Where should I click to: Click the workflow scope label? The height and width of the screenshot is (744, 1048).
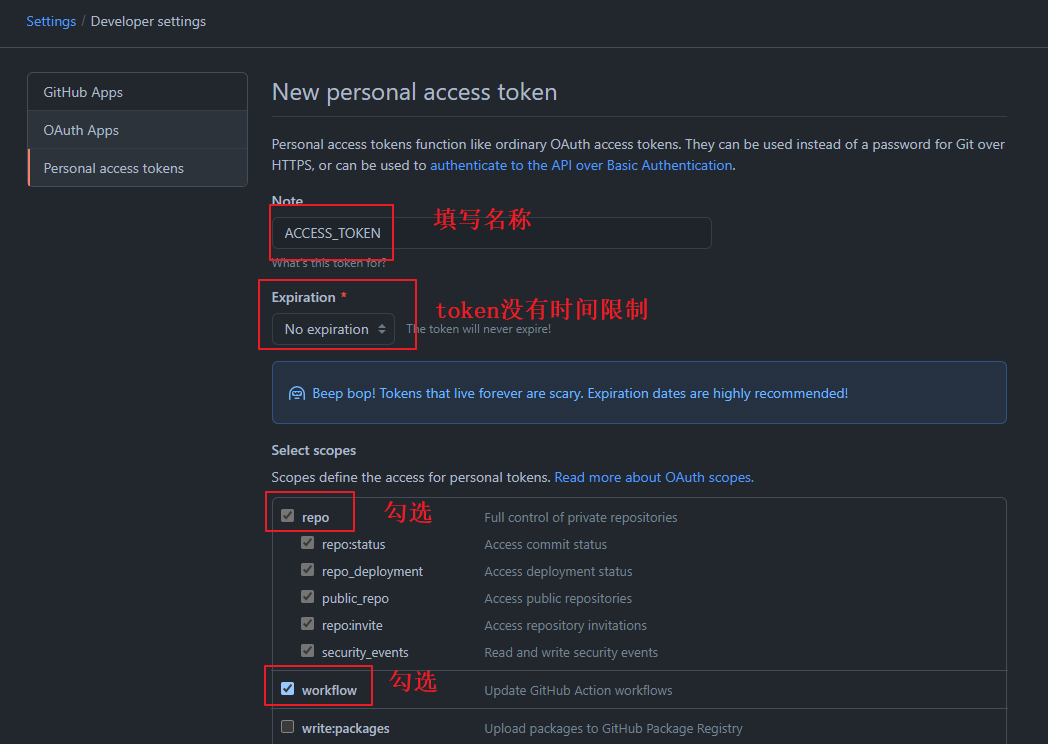click(x=329, y=690)
